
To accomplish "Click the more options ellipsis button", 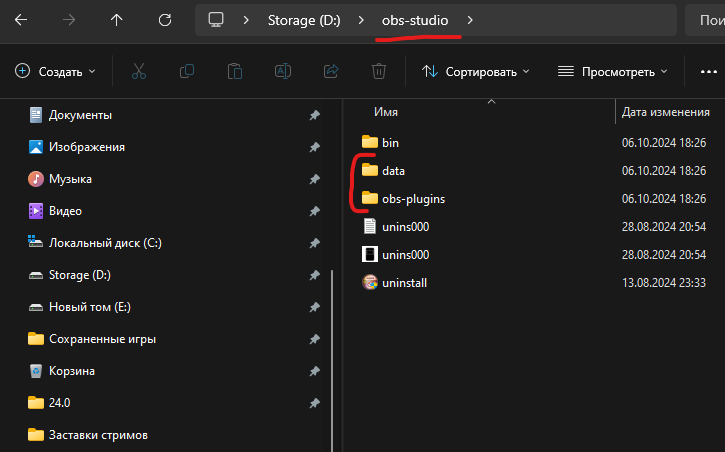I will point(708,71).
